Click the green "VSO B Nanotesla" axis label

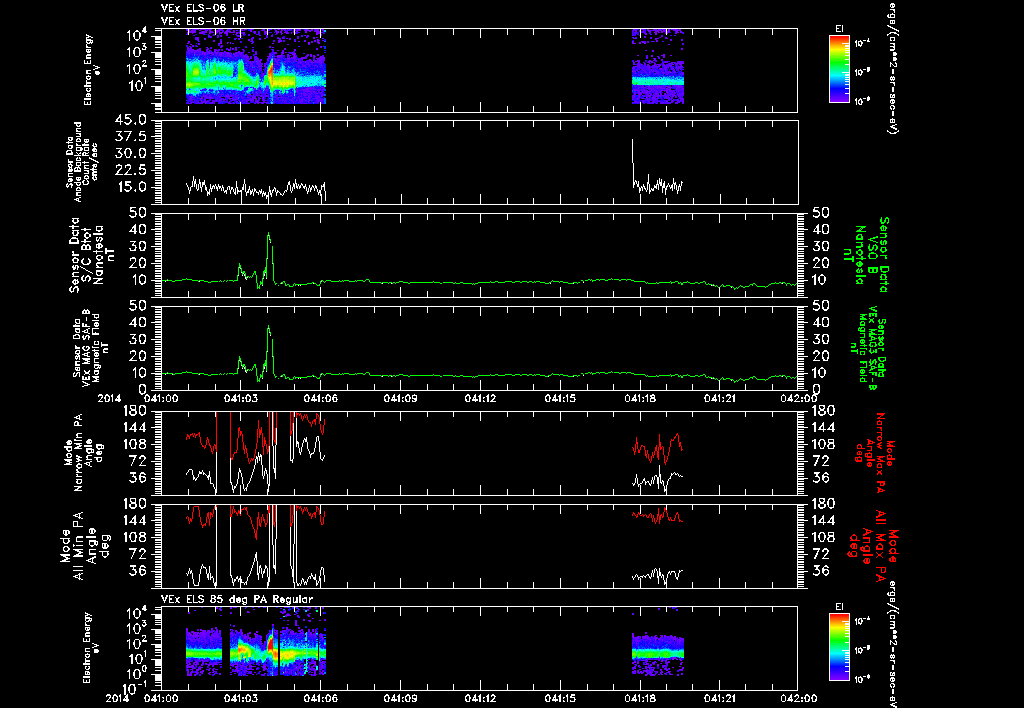[x=864, y=255]
